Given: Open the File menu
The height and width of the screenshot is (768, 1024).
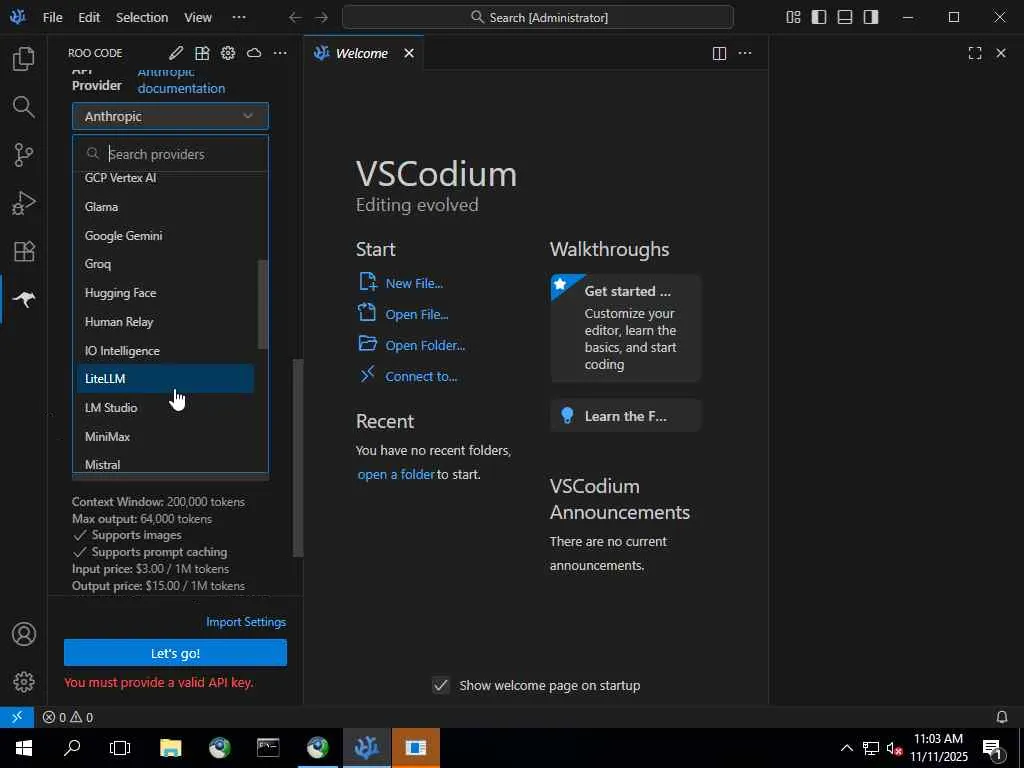Looking at the screenshot, I should (x=52, y=17).
